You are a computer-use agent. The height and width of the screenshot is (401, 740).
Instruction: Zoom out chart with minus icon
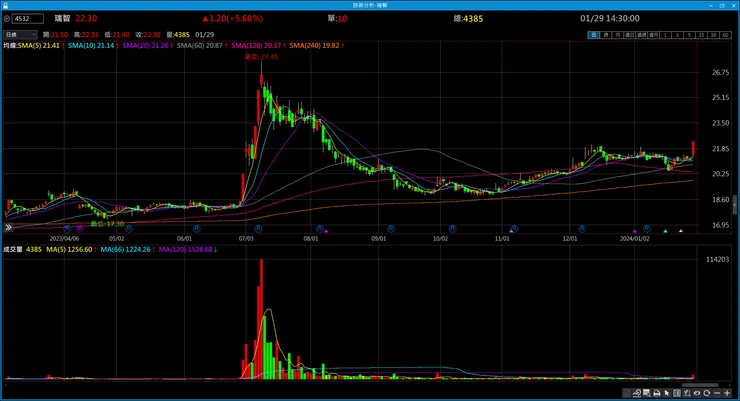[717, 393]
